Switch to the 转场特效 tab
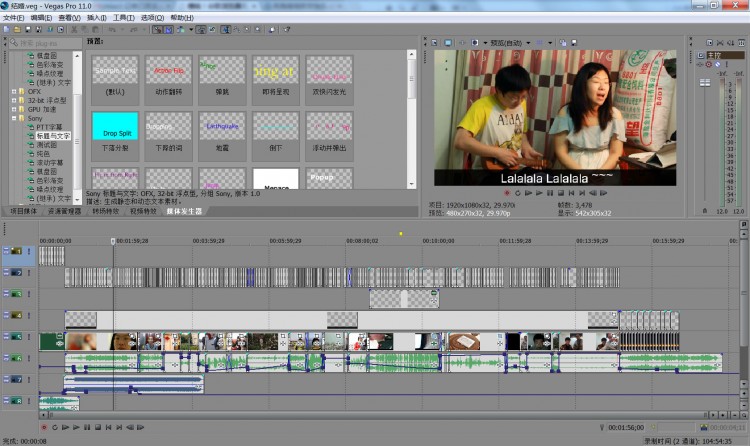This screenshot has width=750, height=446. tap(106, 211)
